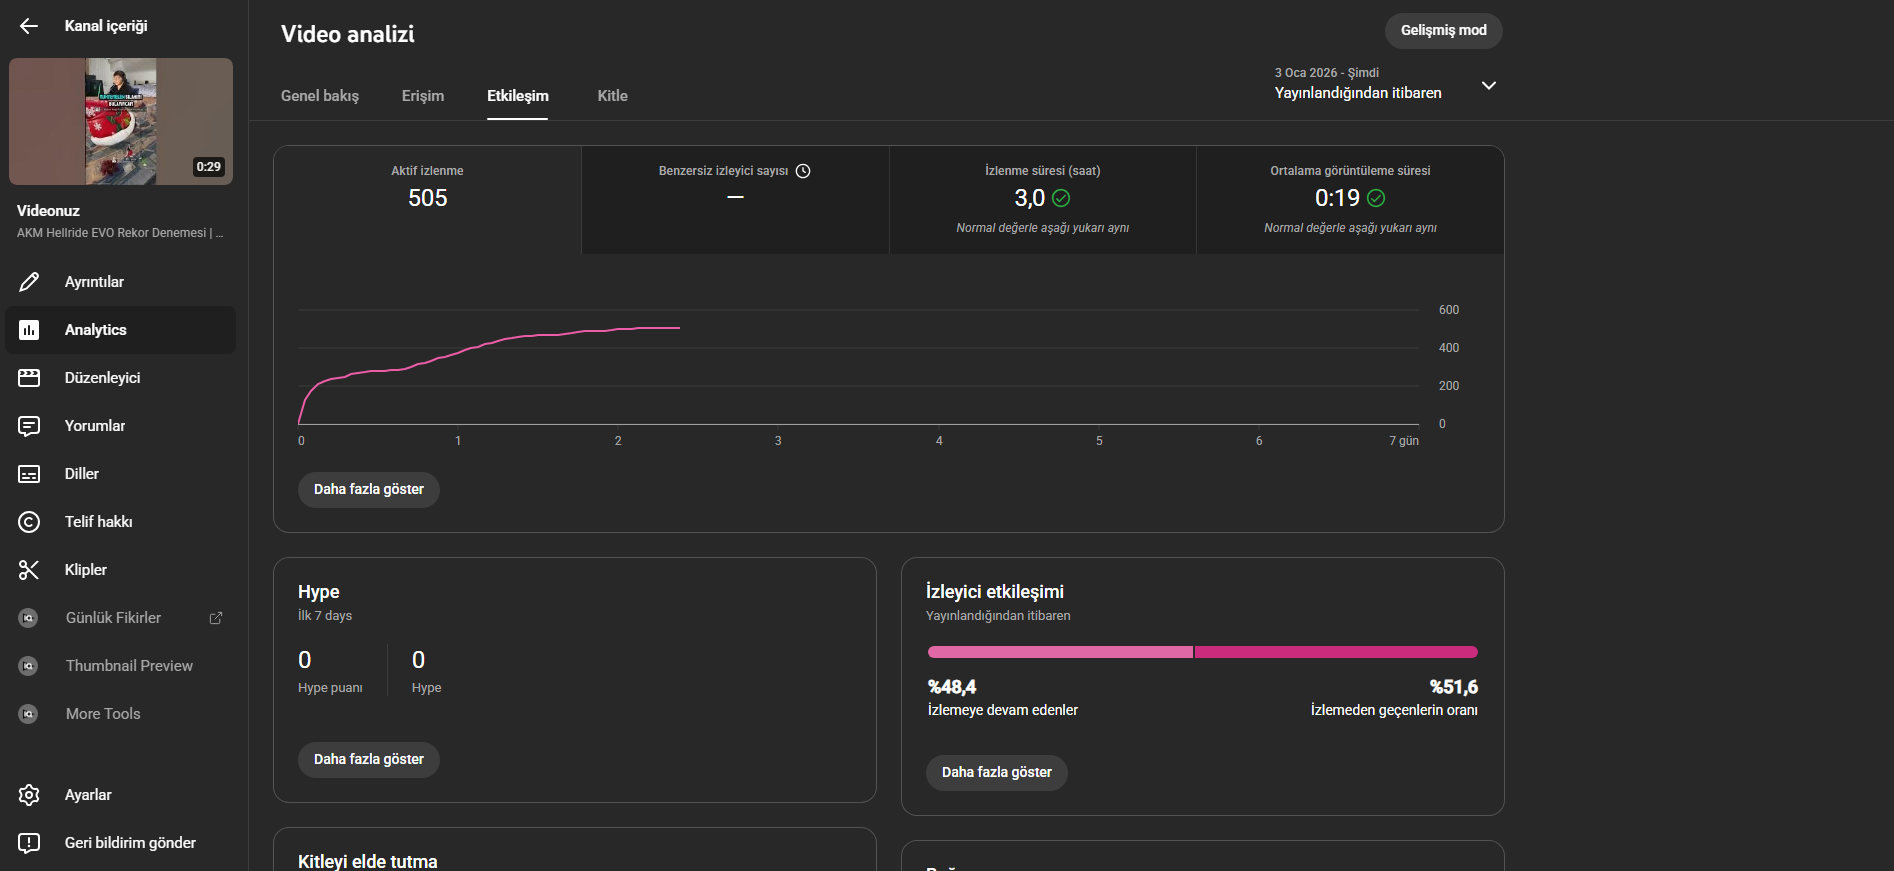This screenshot has height=871, width=1894.
Task: Click the Gelişmiş mod button
Action: [1443, 30]
